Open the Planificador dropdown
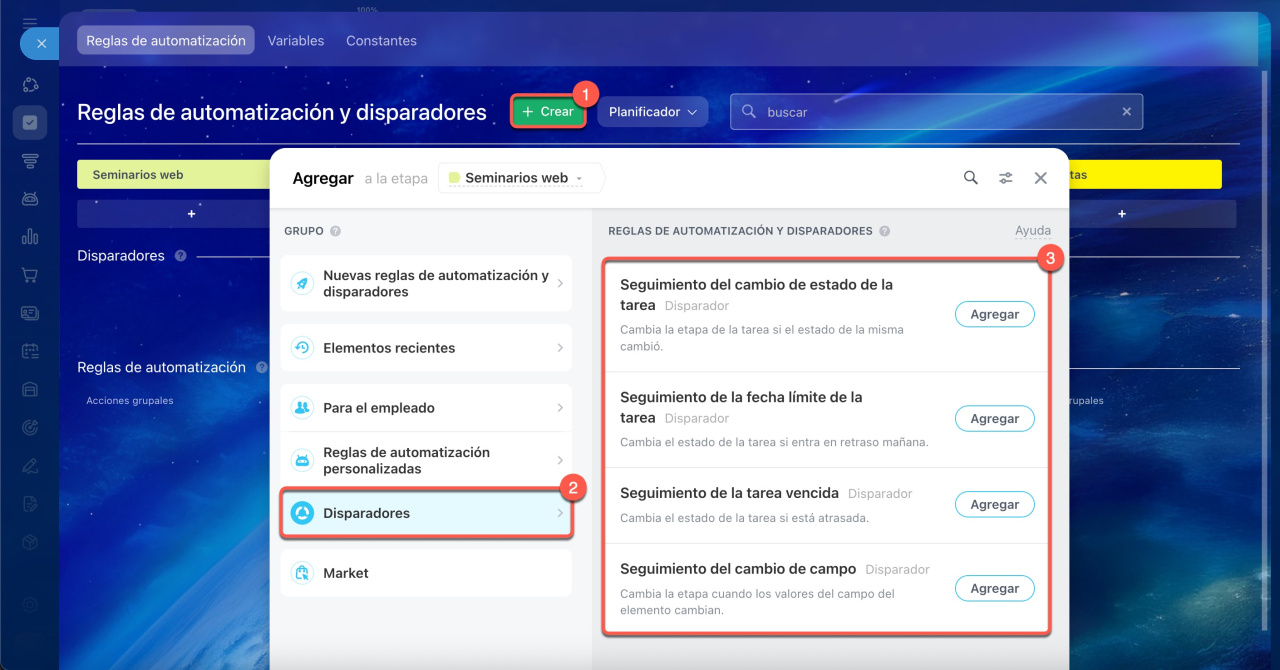The height and width of the screenshot is (670, 1280). click(x=652, y=112)
